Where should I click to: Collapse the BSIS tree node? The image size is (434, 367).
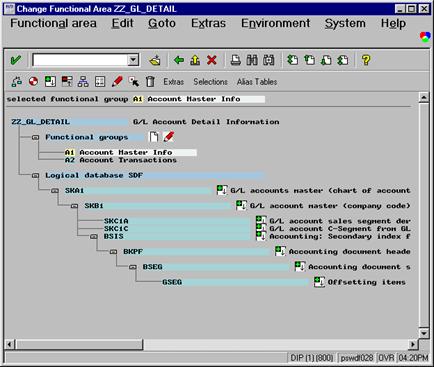(94, 236)
